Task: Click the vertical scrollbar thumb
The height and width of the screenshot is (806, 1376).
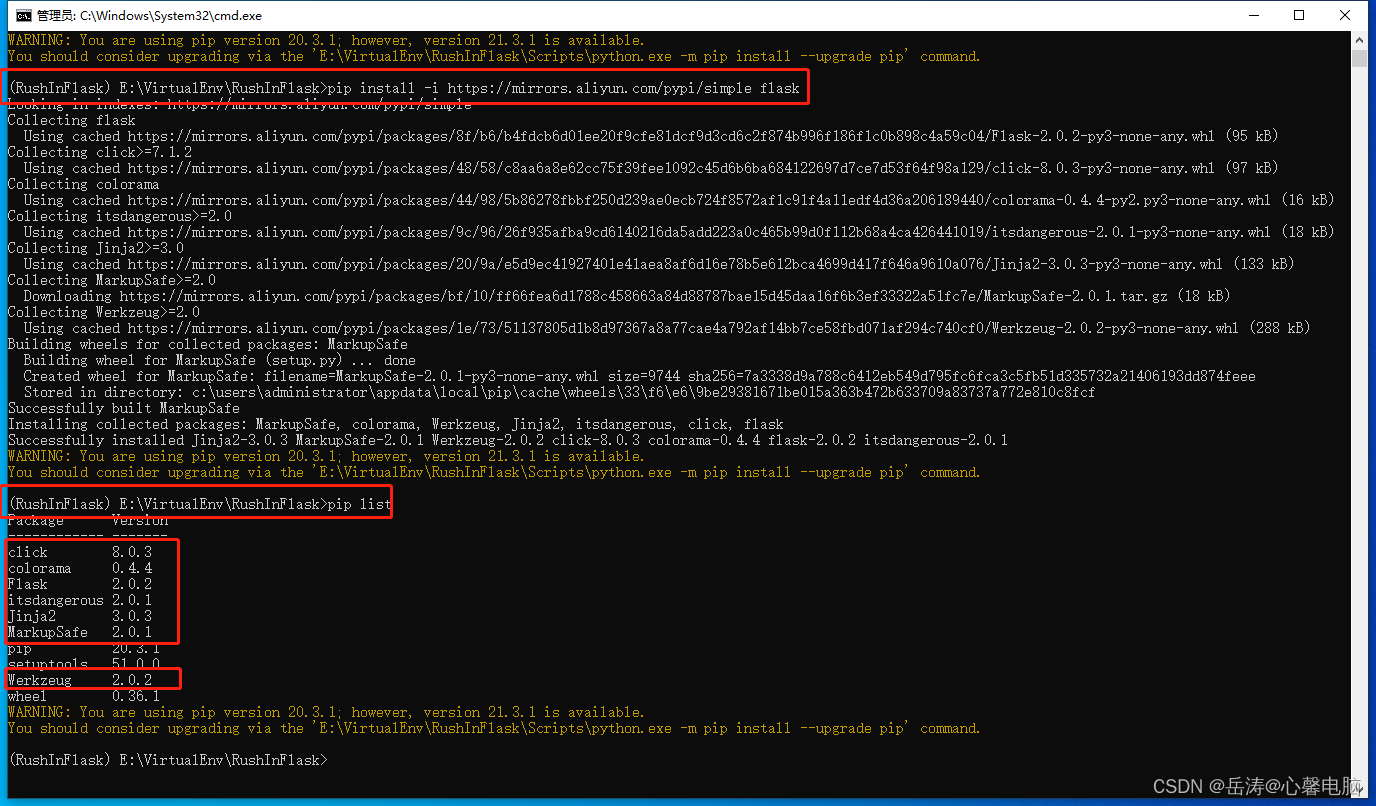Action: (1359, 57)
